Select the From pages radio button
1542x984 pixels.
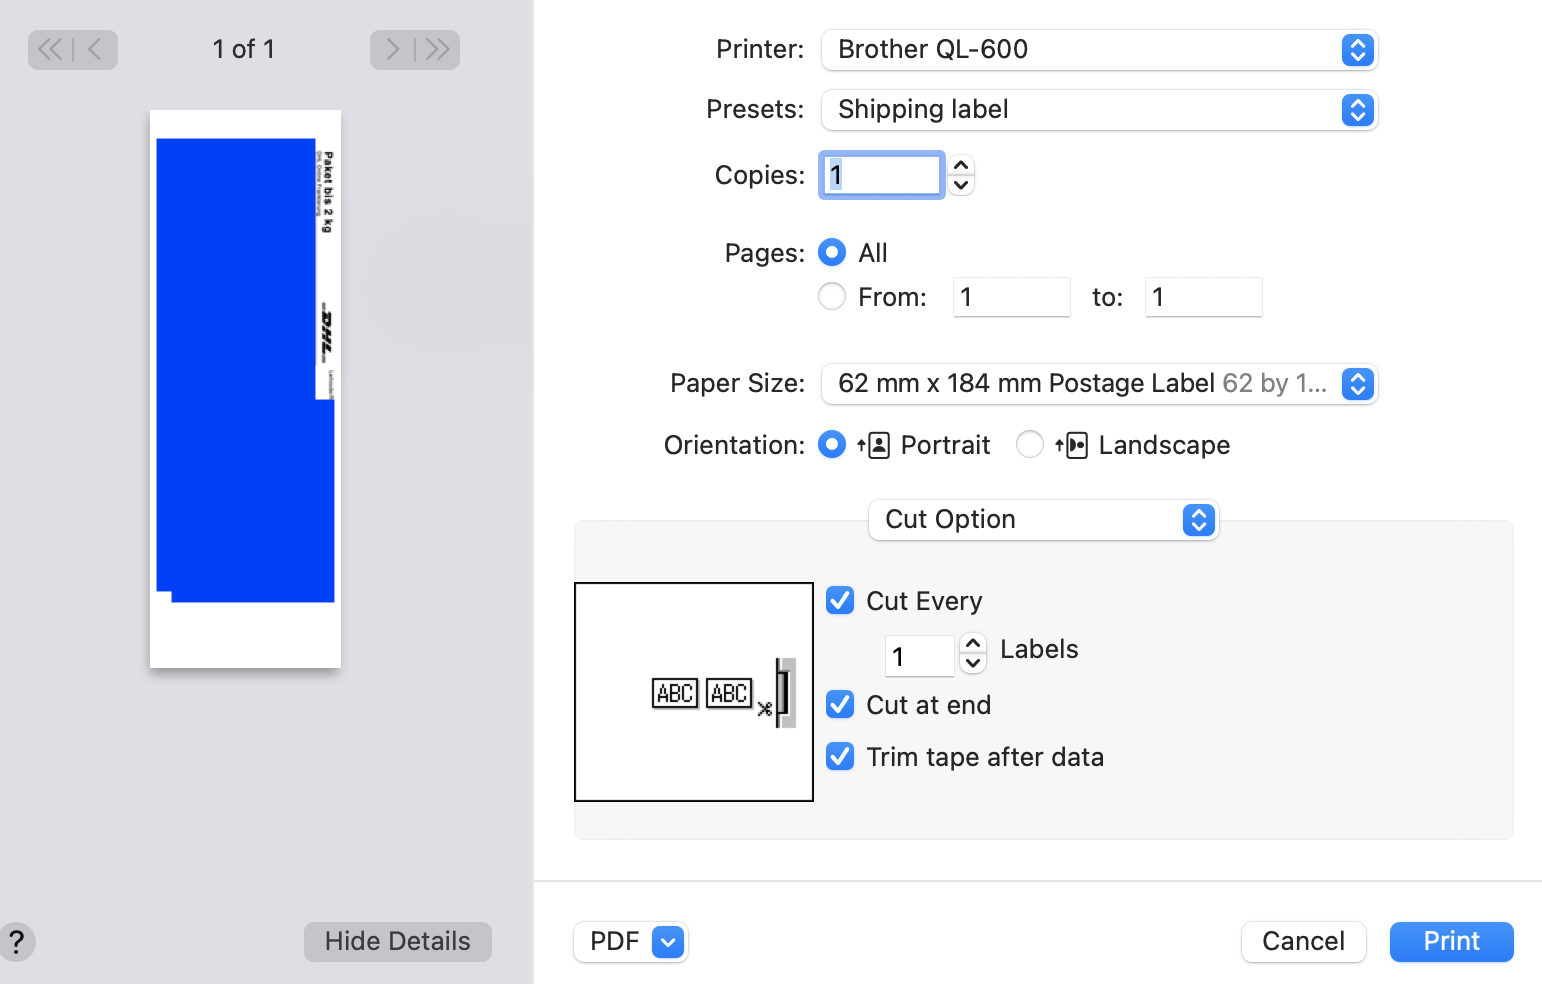[832, 297]
